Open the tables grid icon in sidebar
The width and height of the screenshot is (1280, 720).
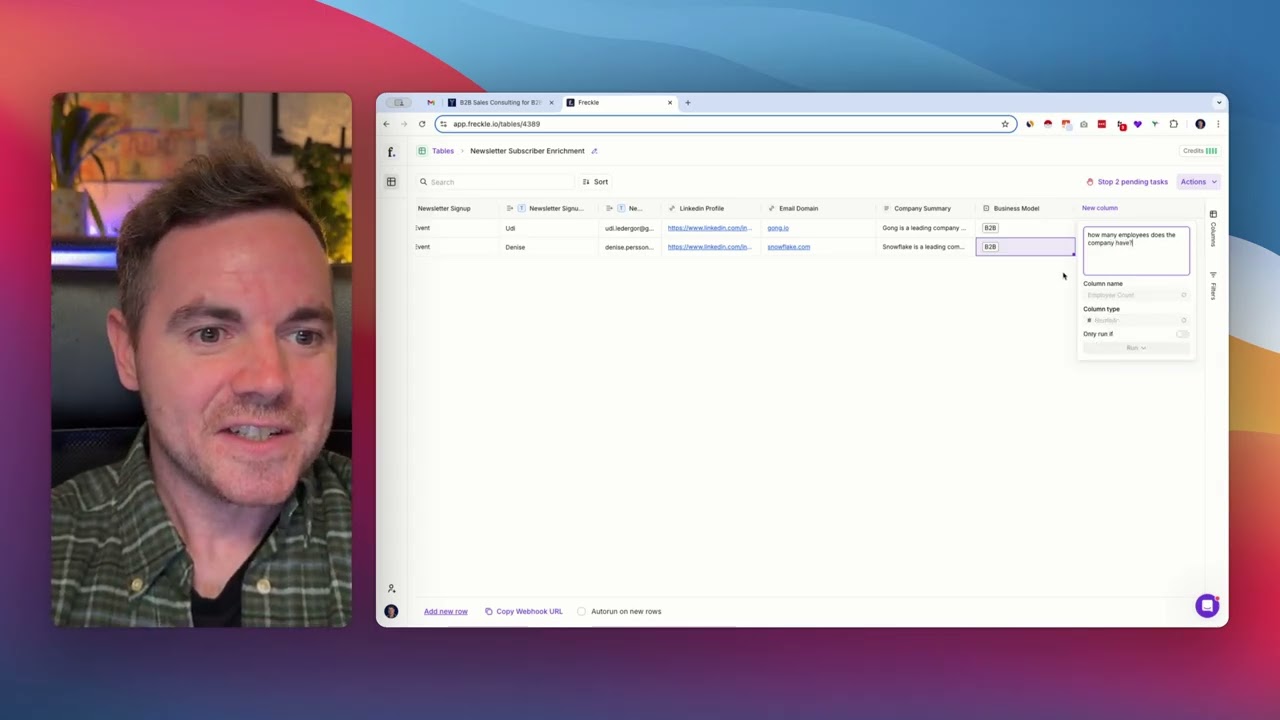point(391,182)
